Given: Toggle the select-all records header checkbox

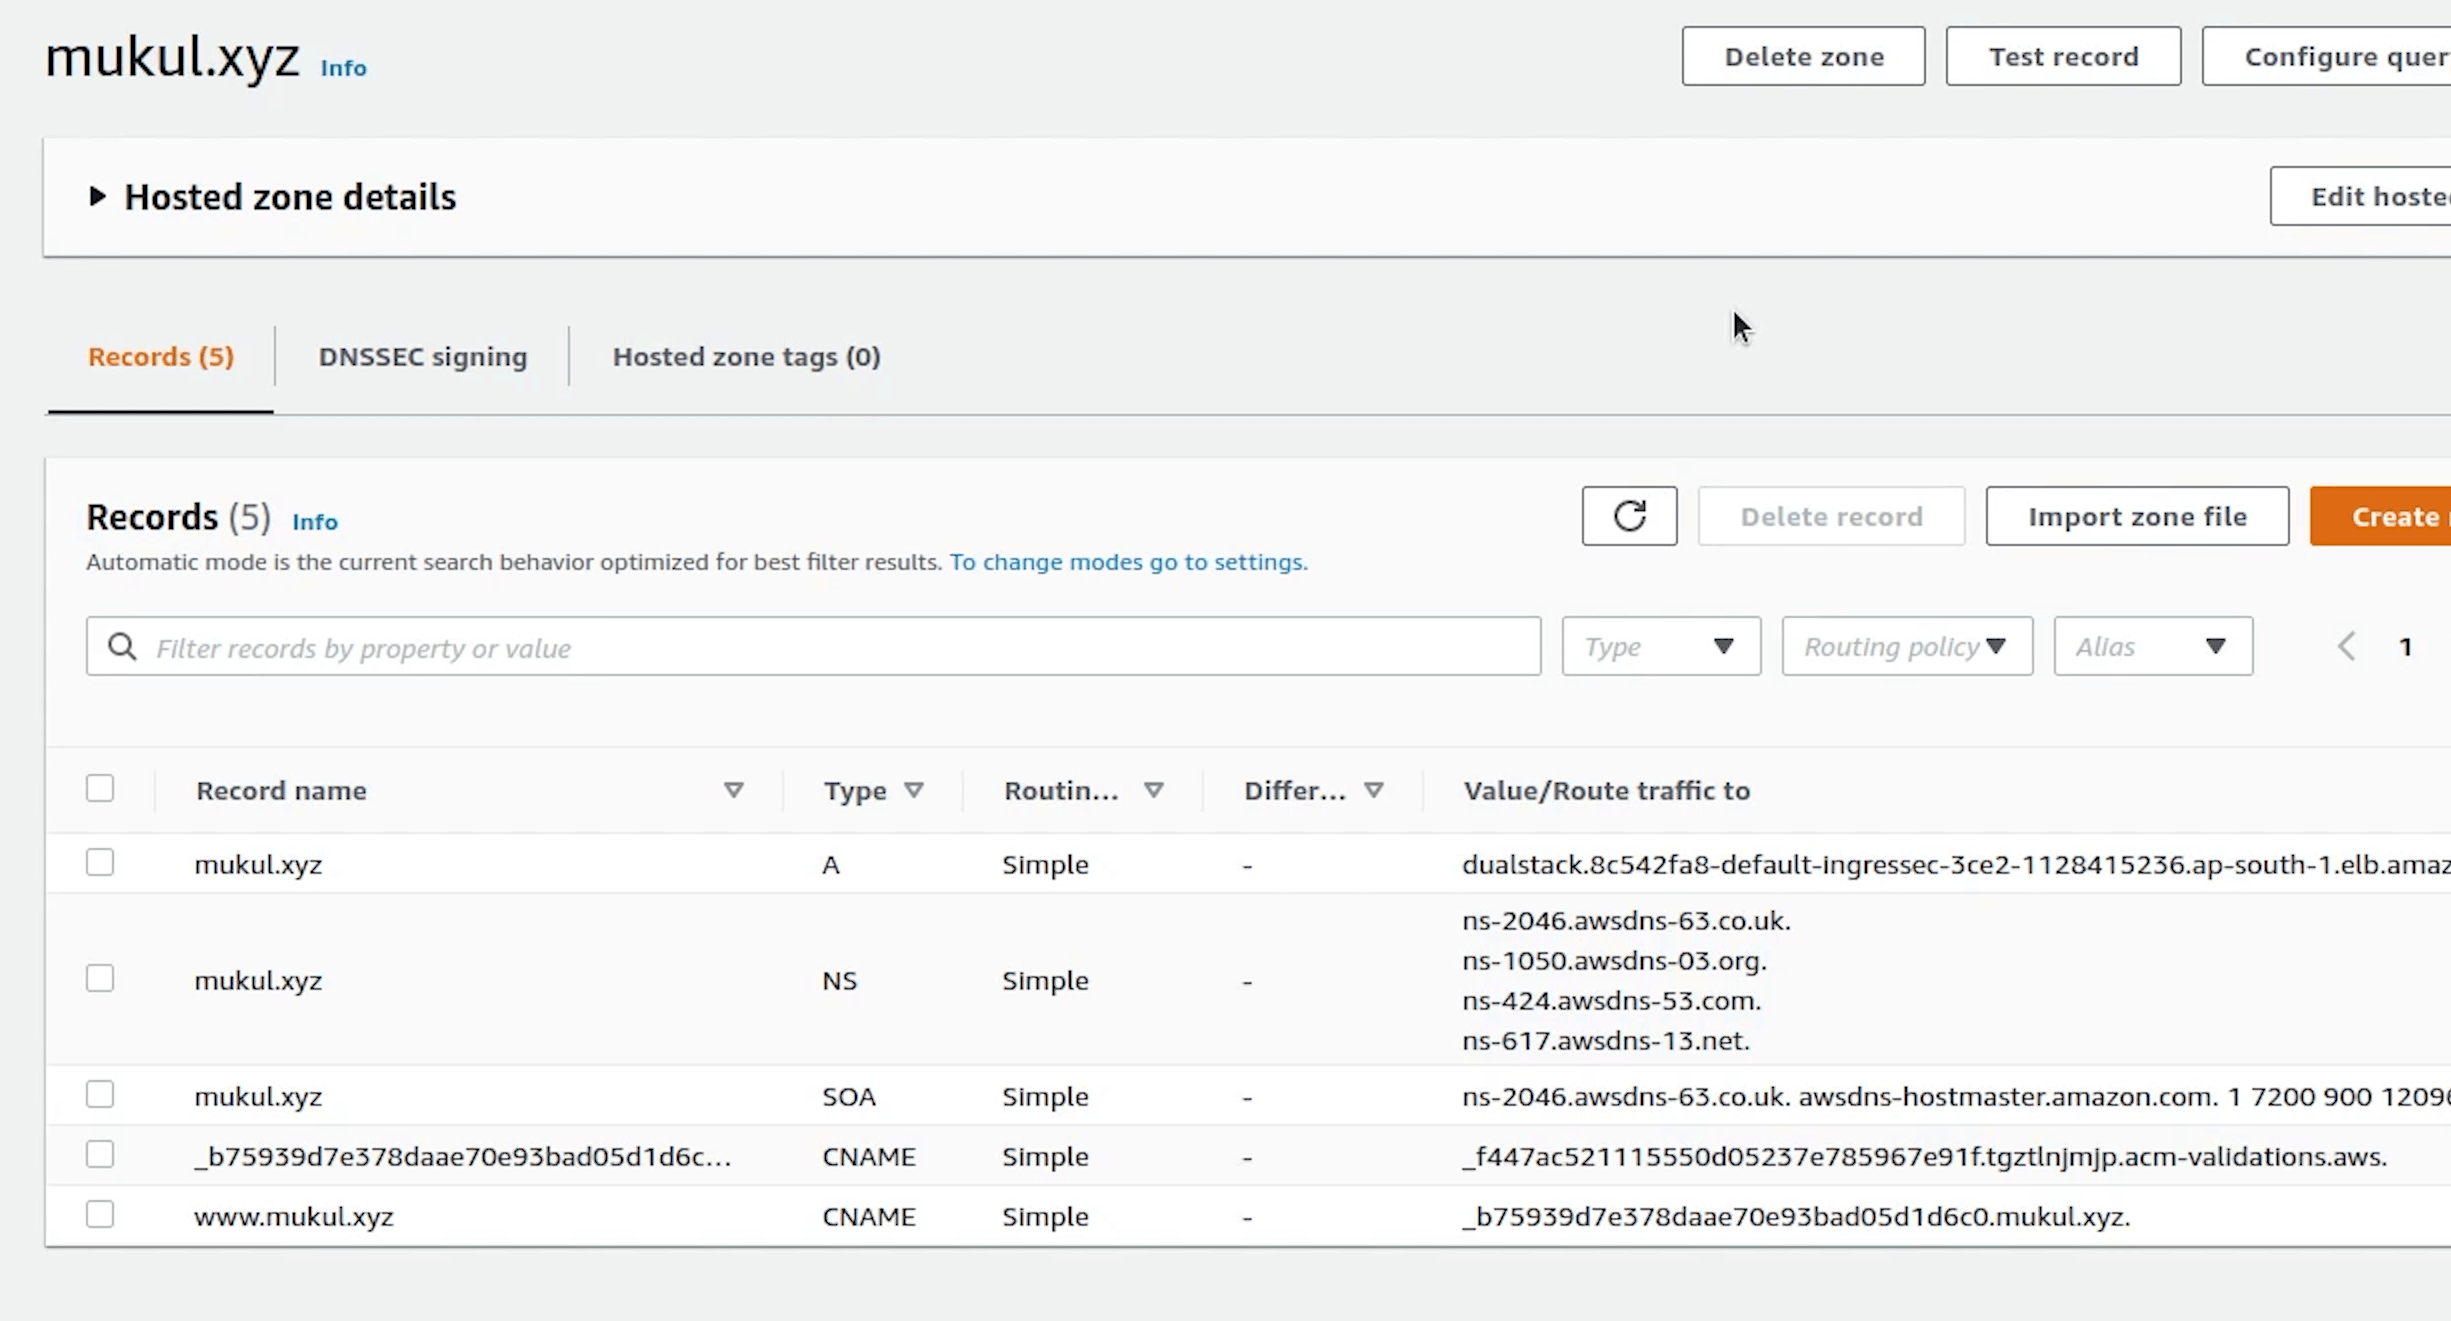Looking at the screenshot, I should click(100, 788).
